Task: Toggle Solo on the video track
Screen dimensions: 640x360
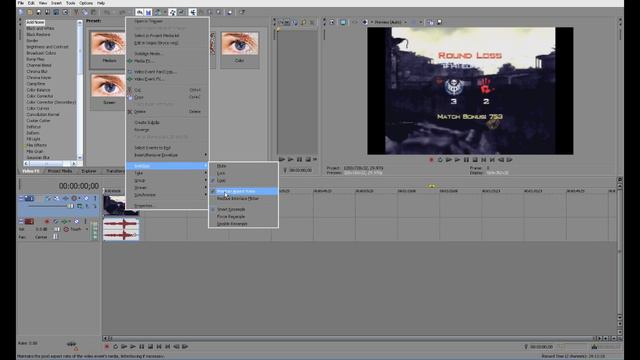Action: point(95,198)
